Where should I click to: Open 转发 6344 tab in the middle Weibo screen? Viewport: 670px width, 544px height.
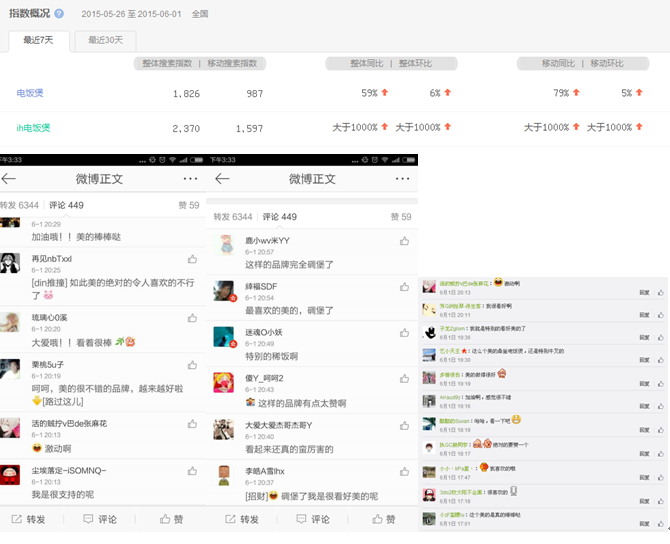point(233,217)
